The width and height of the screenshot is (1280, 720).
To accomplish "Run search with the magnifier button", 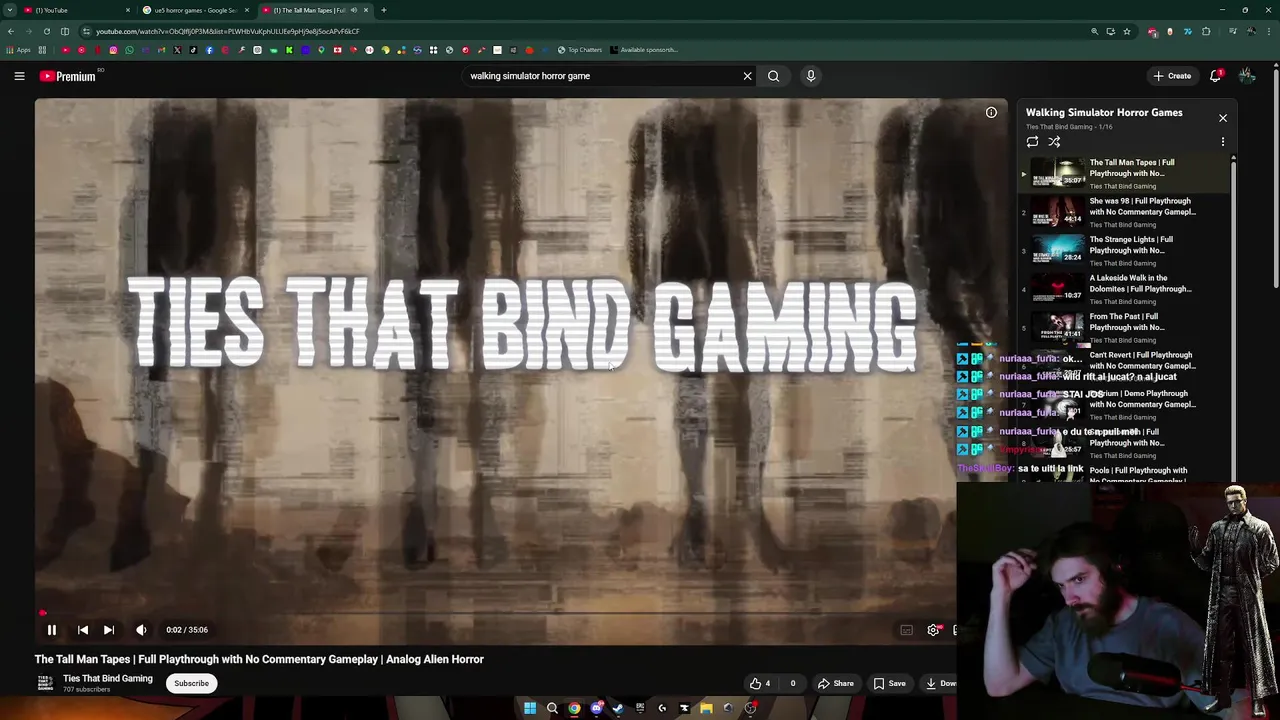I will 773,76.
